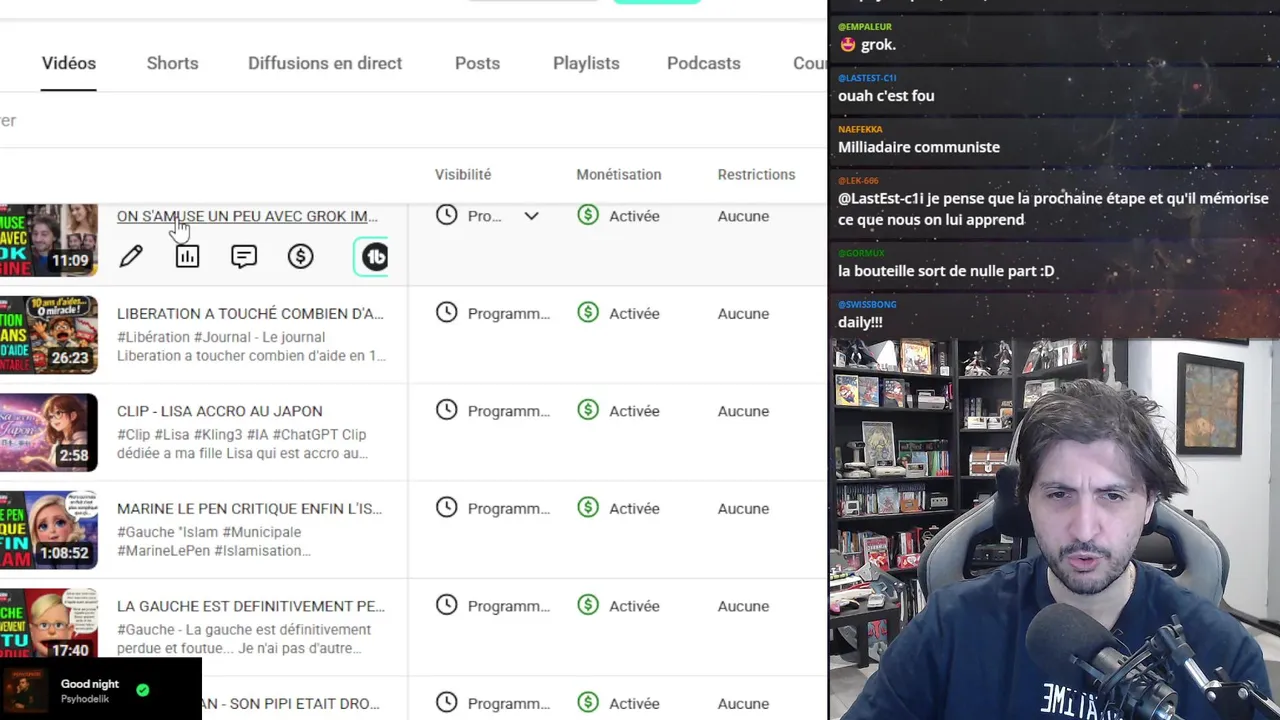The width and height of the screenshot is (1280, 720).
Task: Click green monetization icon in La Gauche row
Action: 588,605
